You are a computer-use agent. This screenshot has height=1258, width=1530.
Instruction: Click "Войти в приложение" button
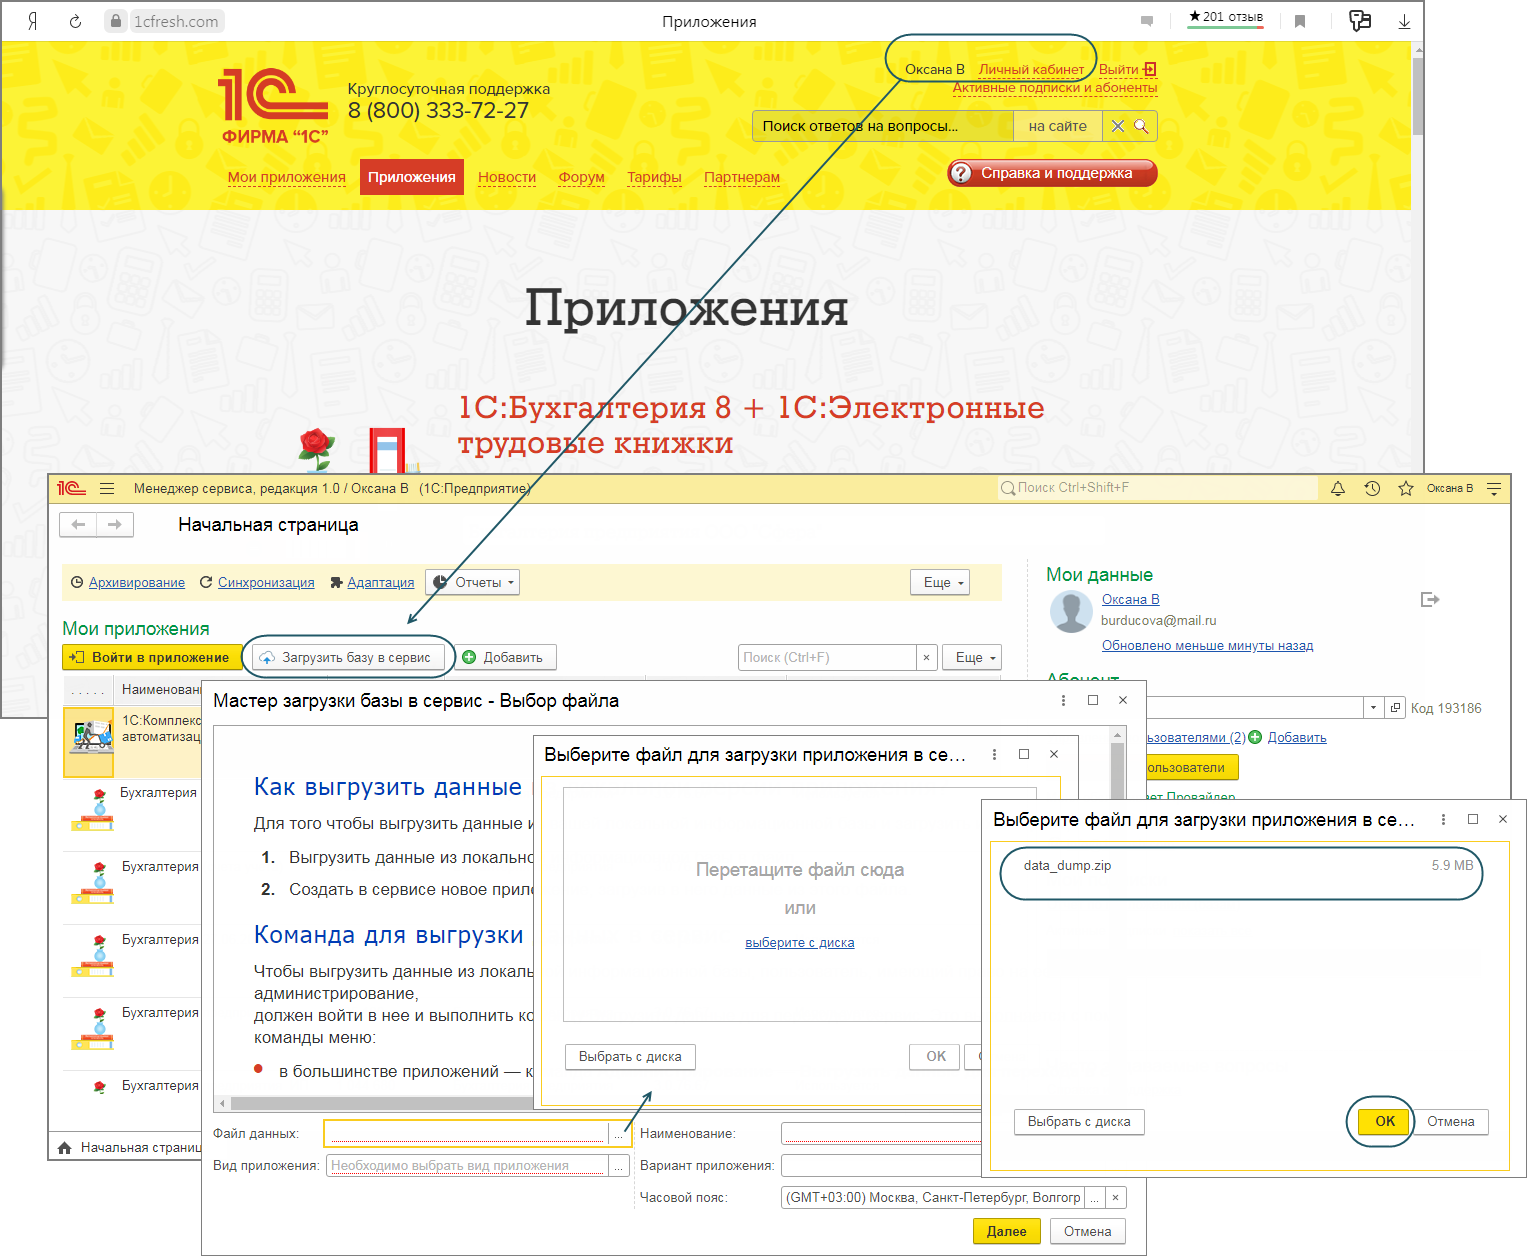tap(152, 657)
